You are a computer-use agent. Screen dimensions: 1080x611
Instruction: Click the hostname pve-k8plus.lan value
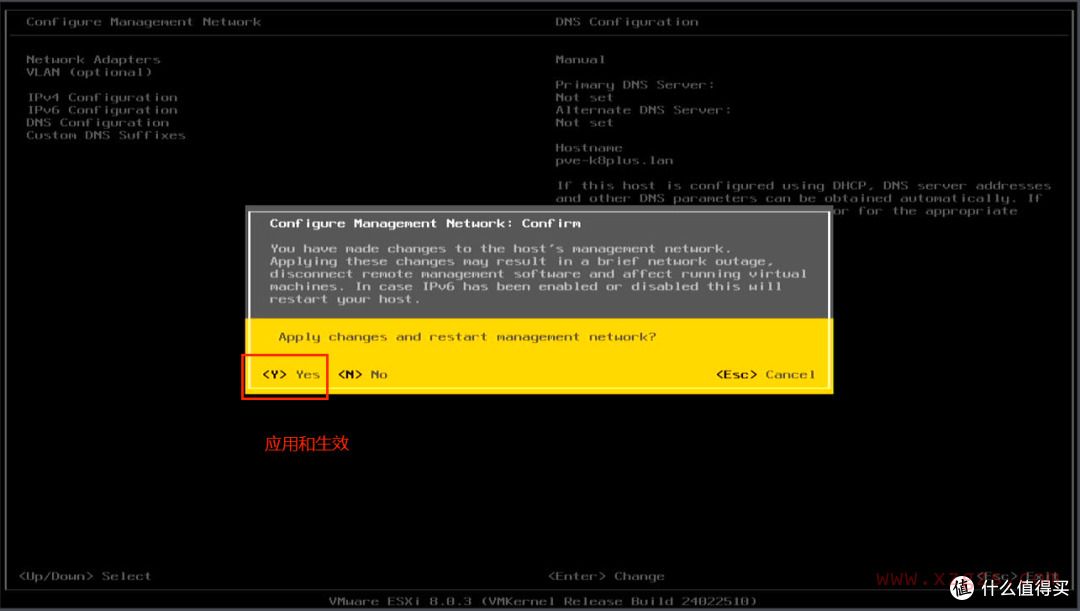coord(614,159)
